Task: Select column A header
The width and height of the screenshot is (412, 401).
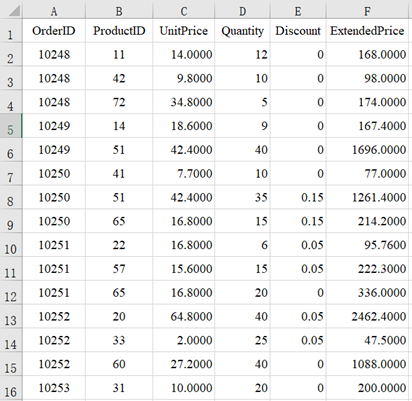Action: (54, 11)
